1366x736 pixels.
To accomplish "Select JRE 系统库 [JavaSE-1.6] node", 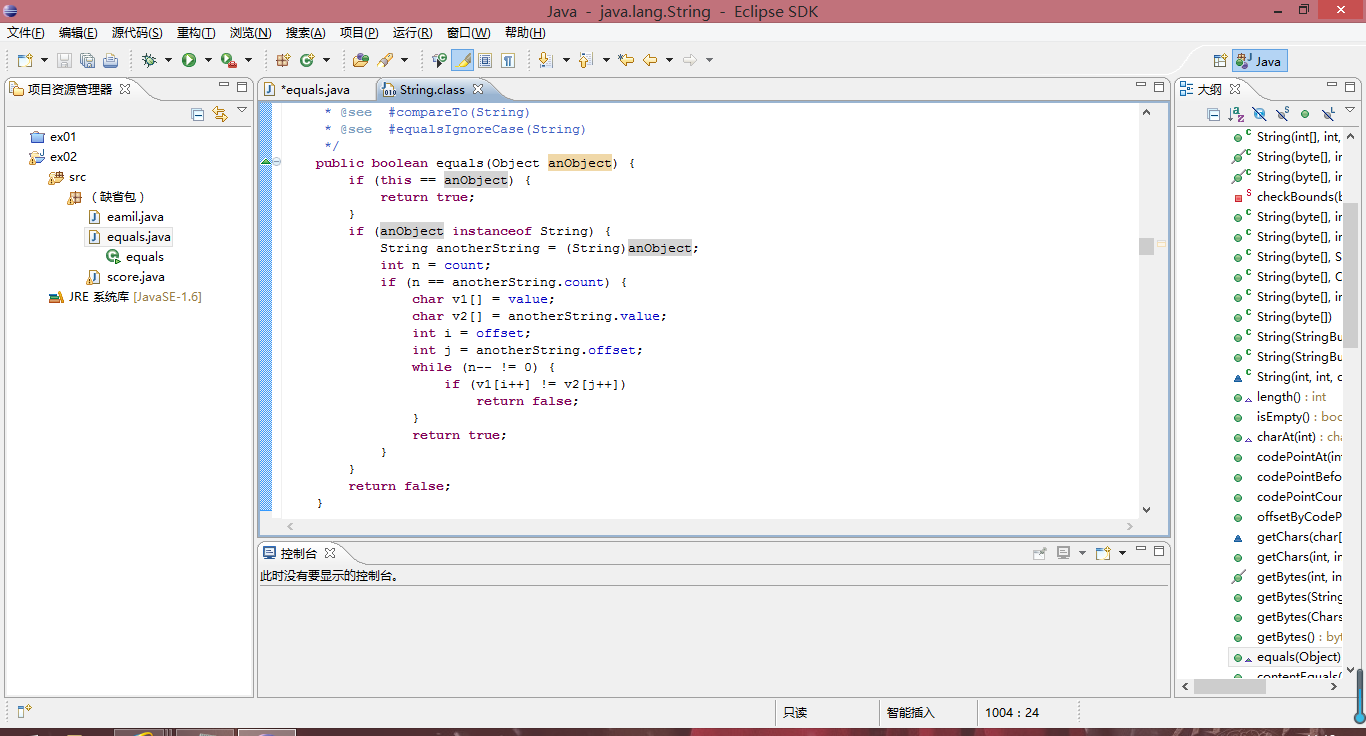I will pyautogui.click(x=125, y=297).
